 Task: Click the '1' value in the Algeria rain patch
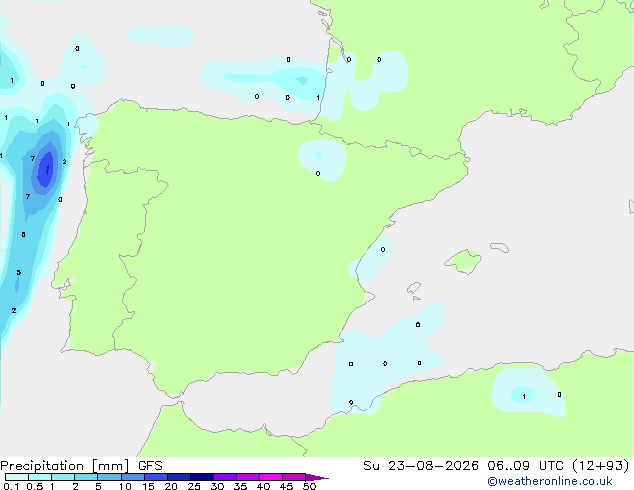pos(524,397)
